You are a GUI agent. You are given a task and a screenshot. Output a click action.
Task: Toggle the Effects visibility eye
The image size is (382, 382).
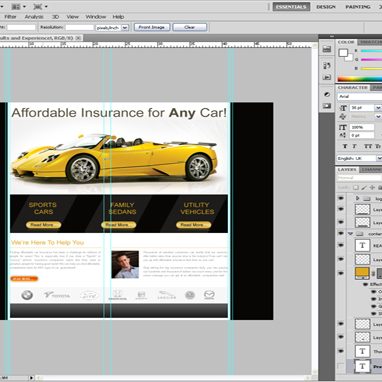pos(366,284)
